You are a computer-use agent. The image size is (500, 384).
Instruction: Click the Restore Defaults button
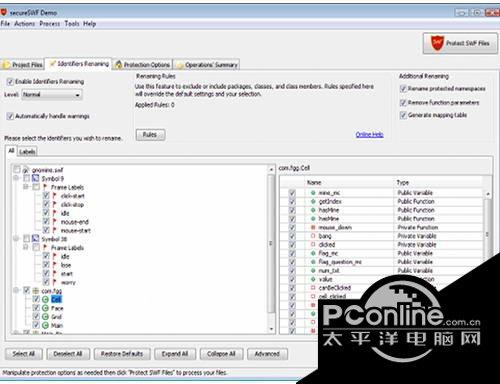click(122, 354)
